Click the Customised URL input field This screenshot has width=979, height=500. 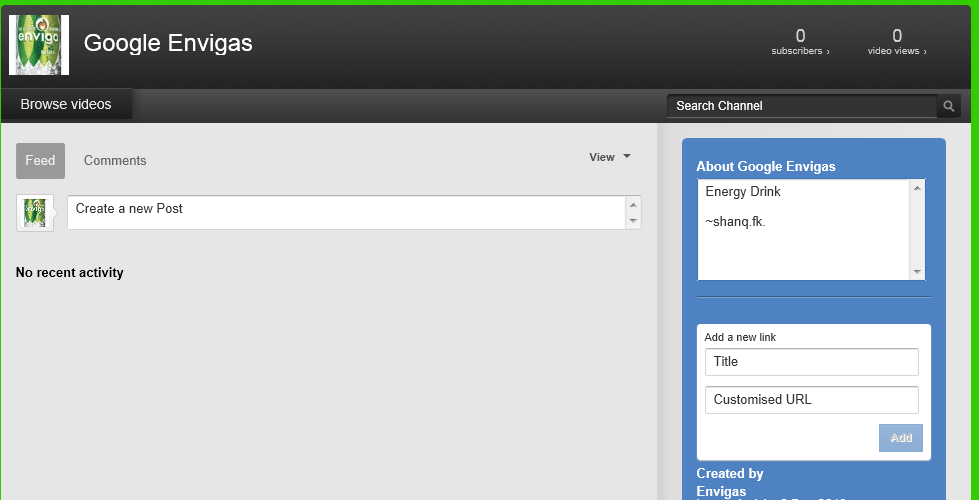[812, 400]
